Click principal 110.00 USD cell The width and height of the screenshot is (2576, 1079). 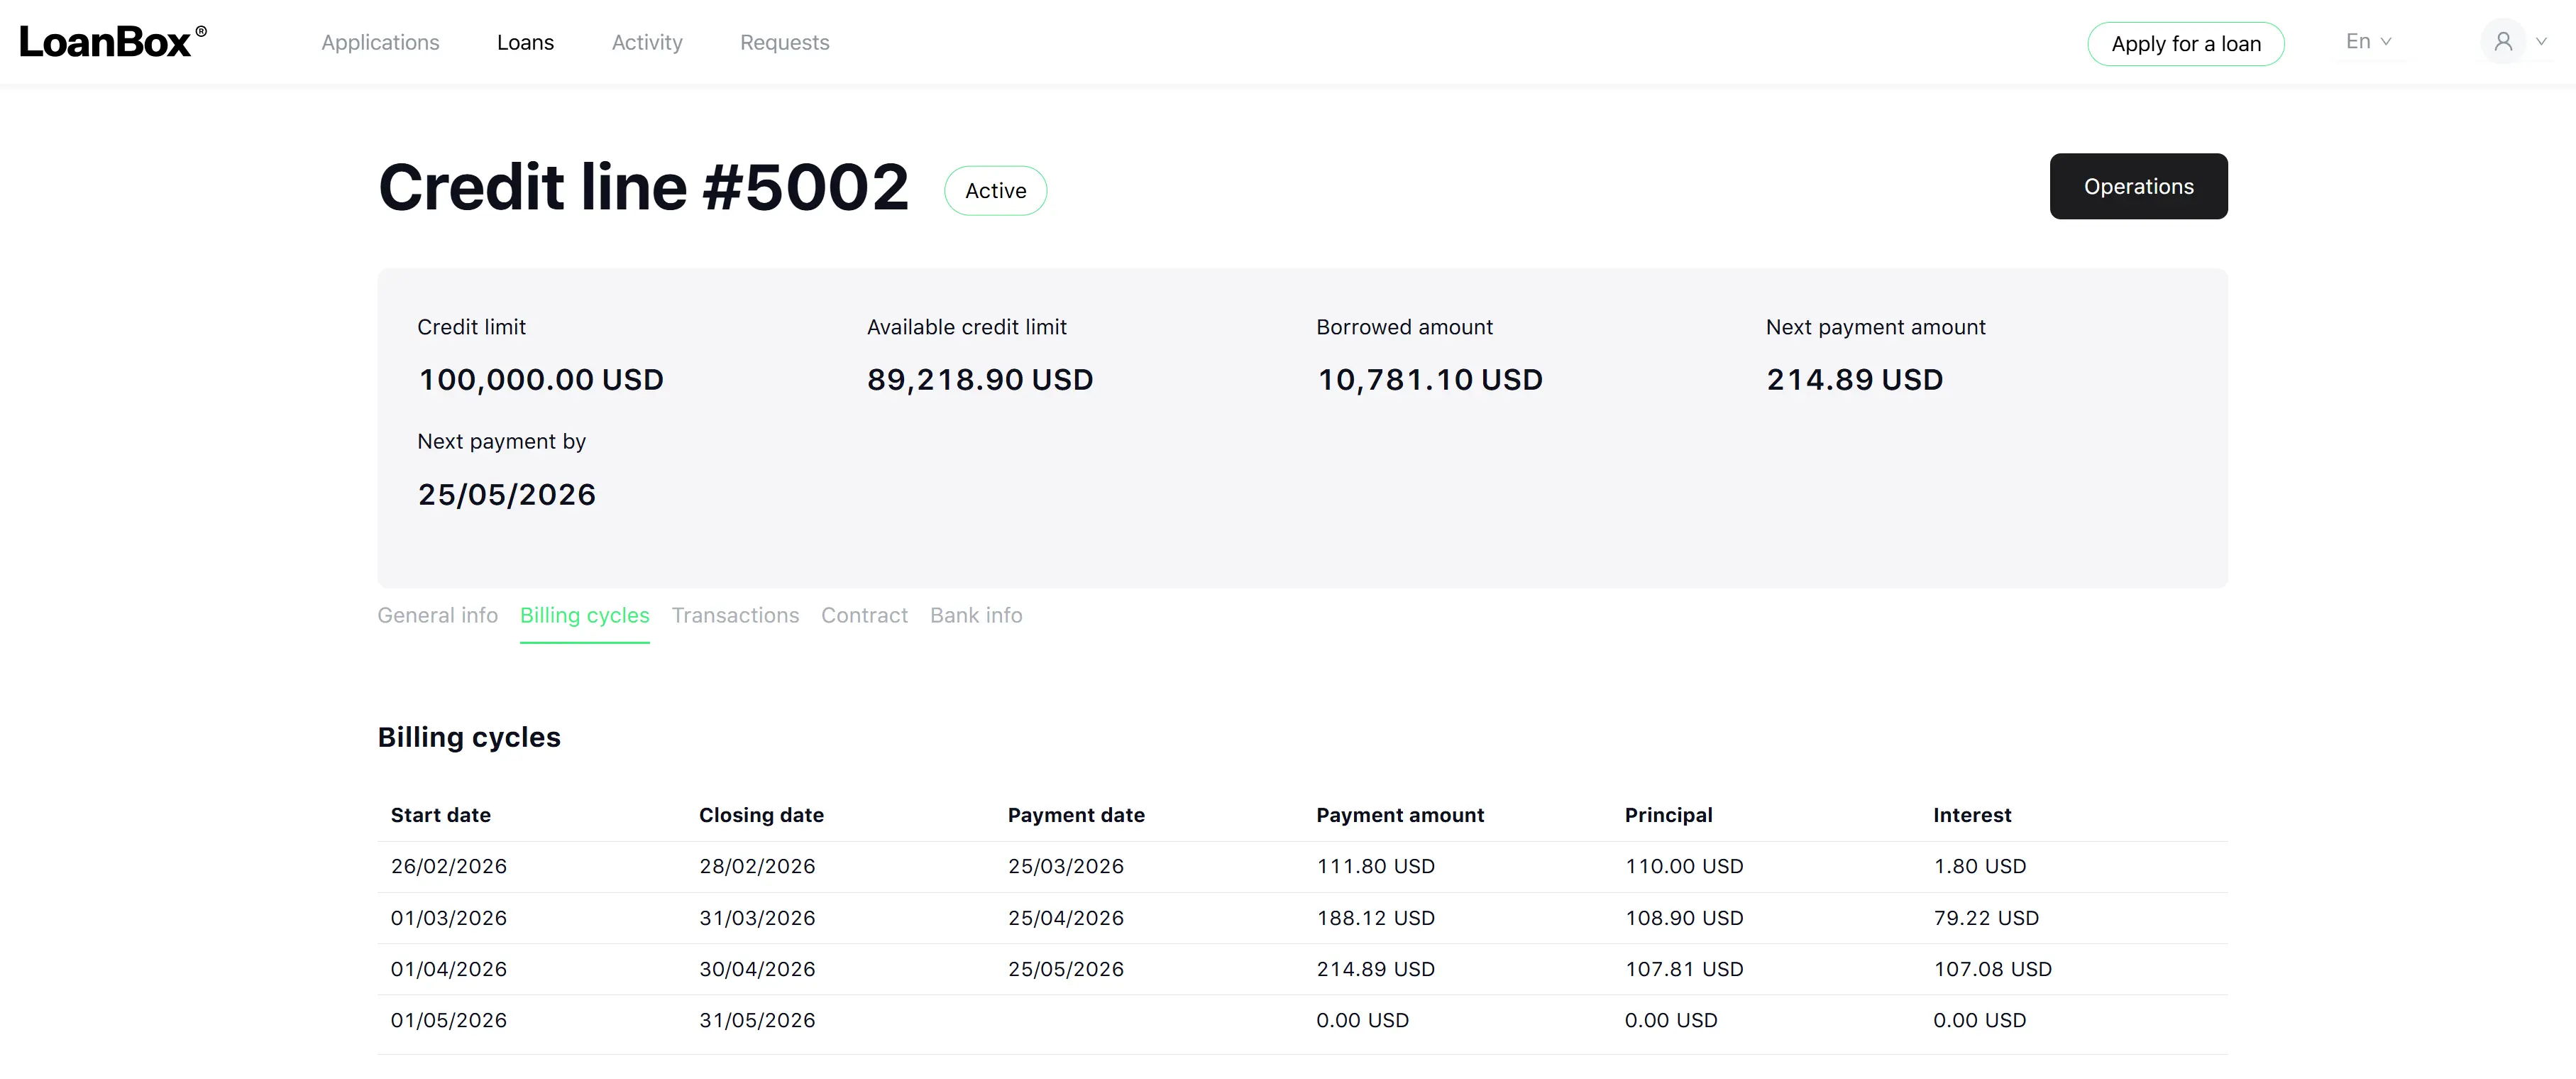pyautogui.click(x=1684, y=866)
